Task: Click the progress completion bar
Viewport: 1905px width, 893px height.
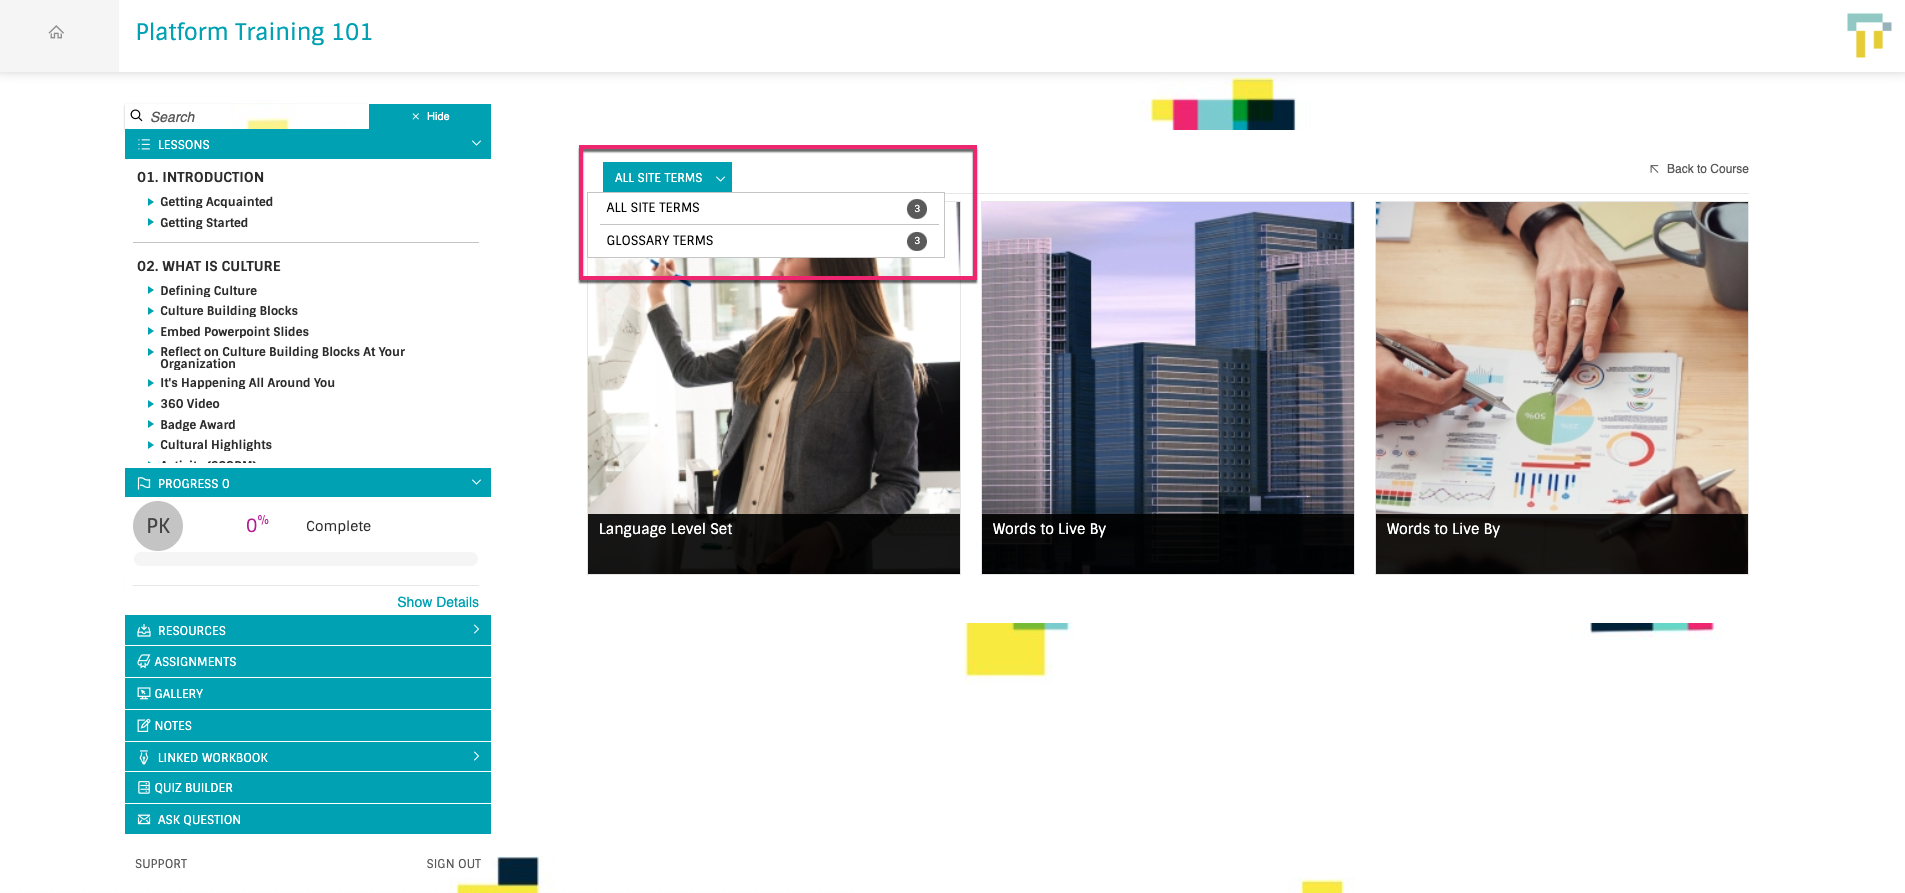Action: pos(306,559)
